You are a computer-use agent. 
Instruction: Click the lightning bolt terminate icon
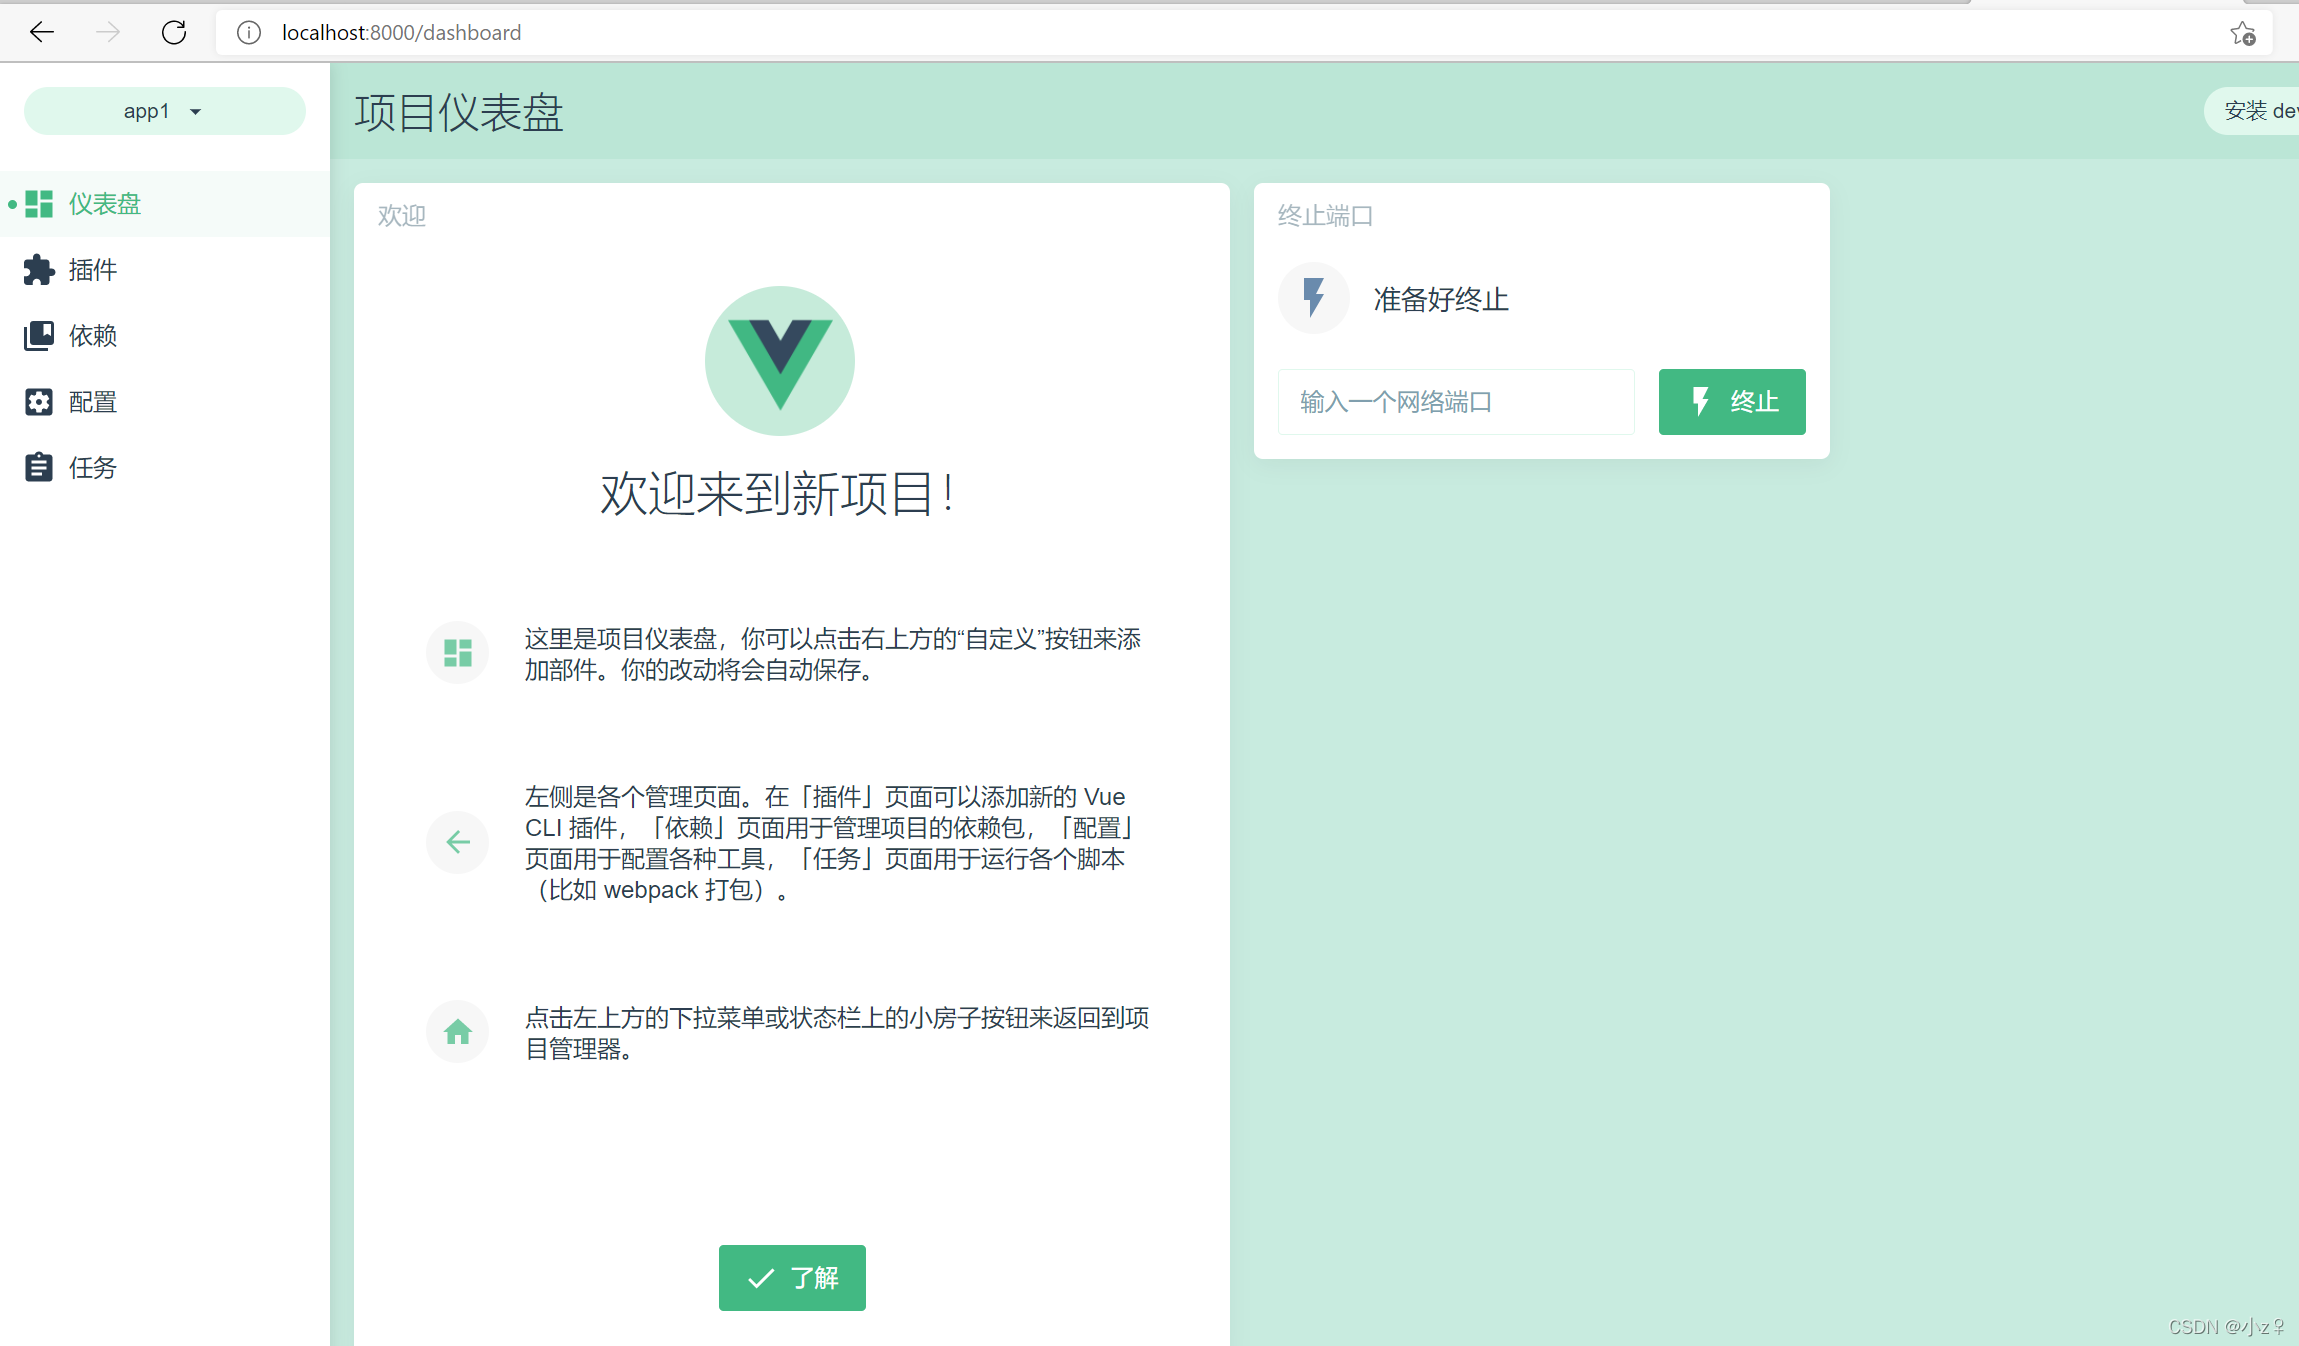point(1312,298)
